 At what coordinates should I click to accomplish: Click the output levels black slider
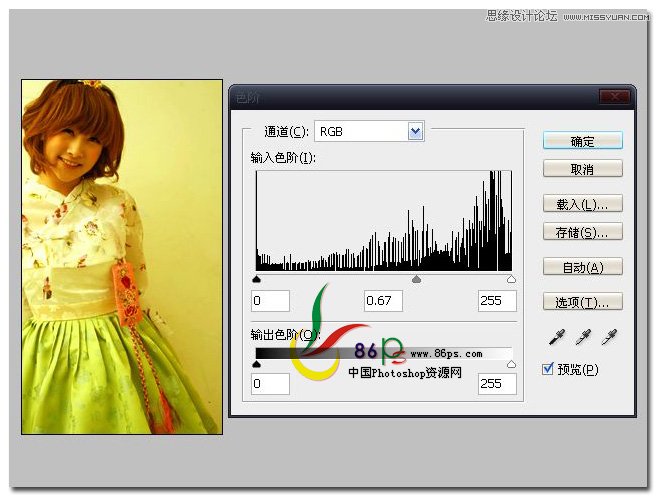[256, 364]
